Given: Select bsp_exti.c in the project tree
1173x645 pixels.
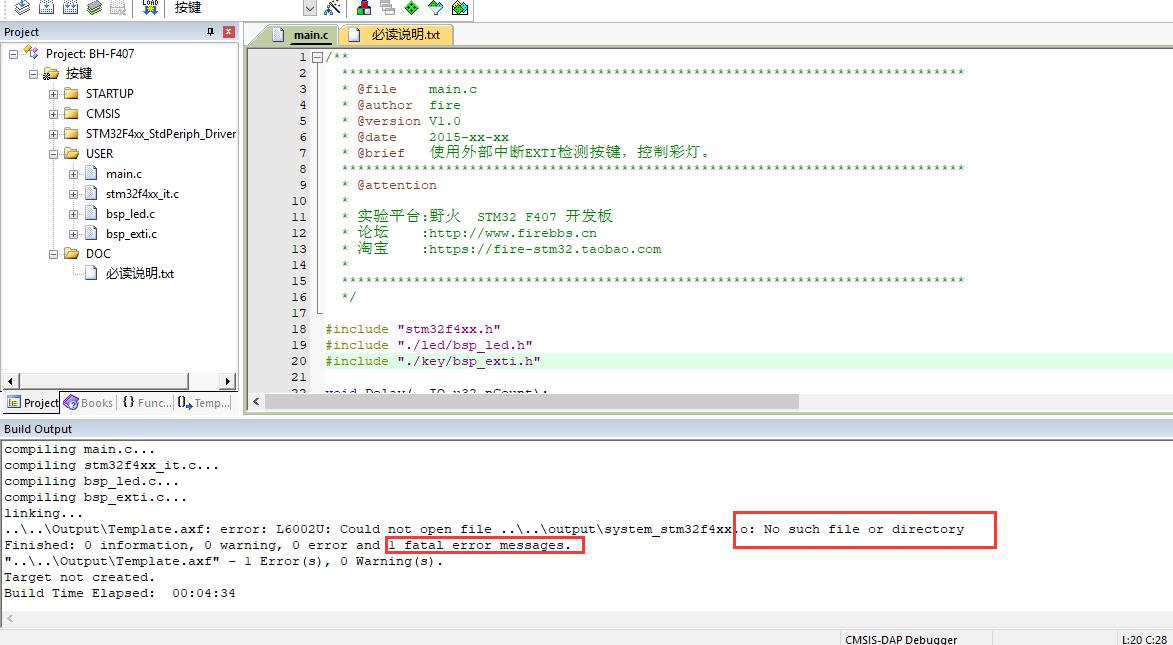Looking at the screenshot, I should point(131,234).
